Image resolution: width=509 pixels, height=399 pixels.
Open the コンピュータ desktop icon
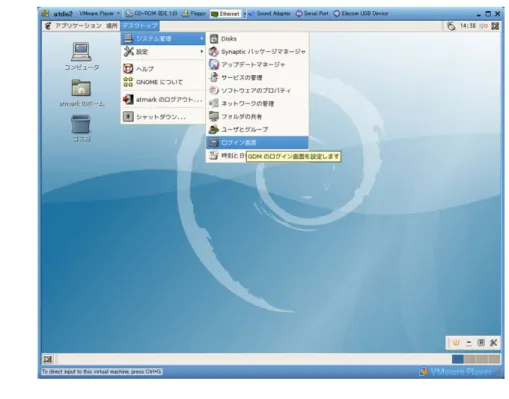click(81, 56)
